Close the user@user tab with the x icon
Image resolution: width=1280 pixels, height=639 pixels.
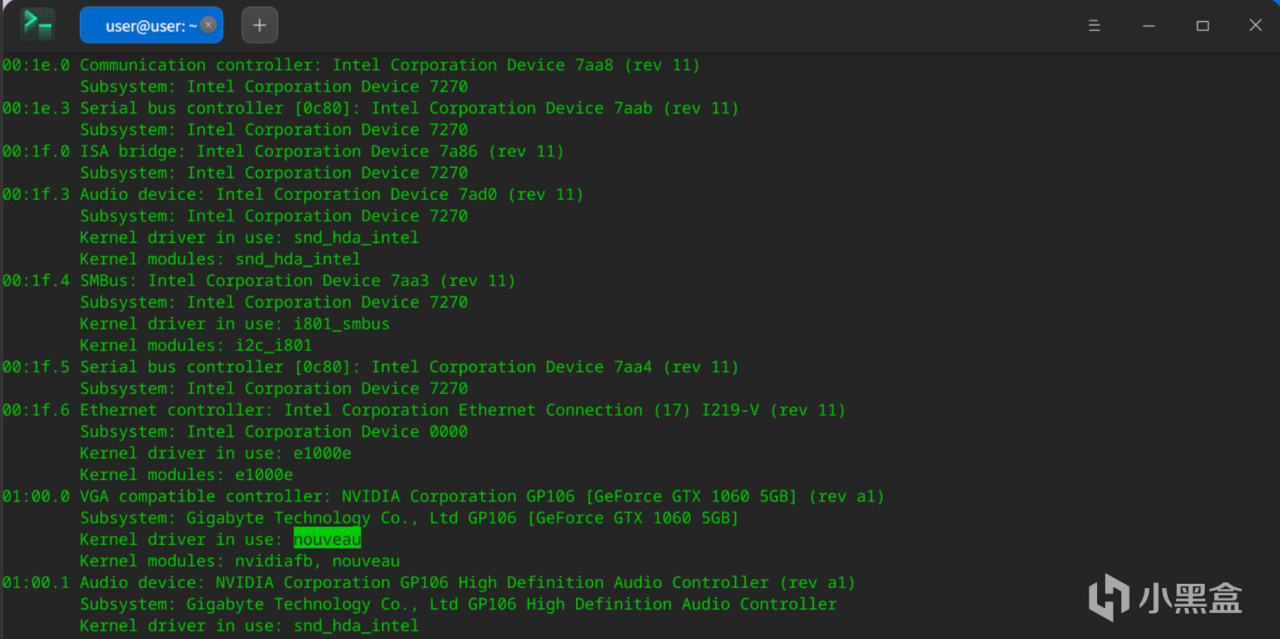pos(208,25)
